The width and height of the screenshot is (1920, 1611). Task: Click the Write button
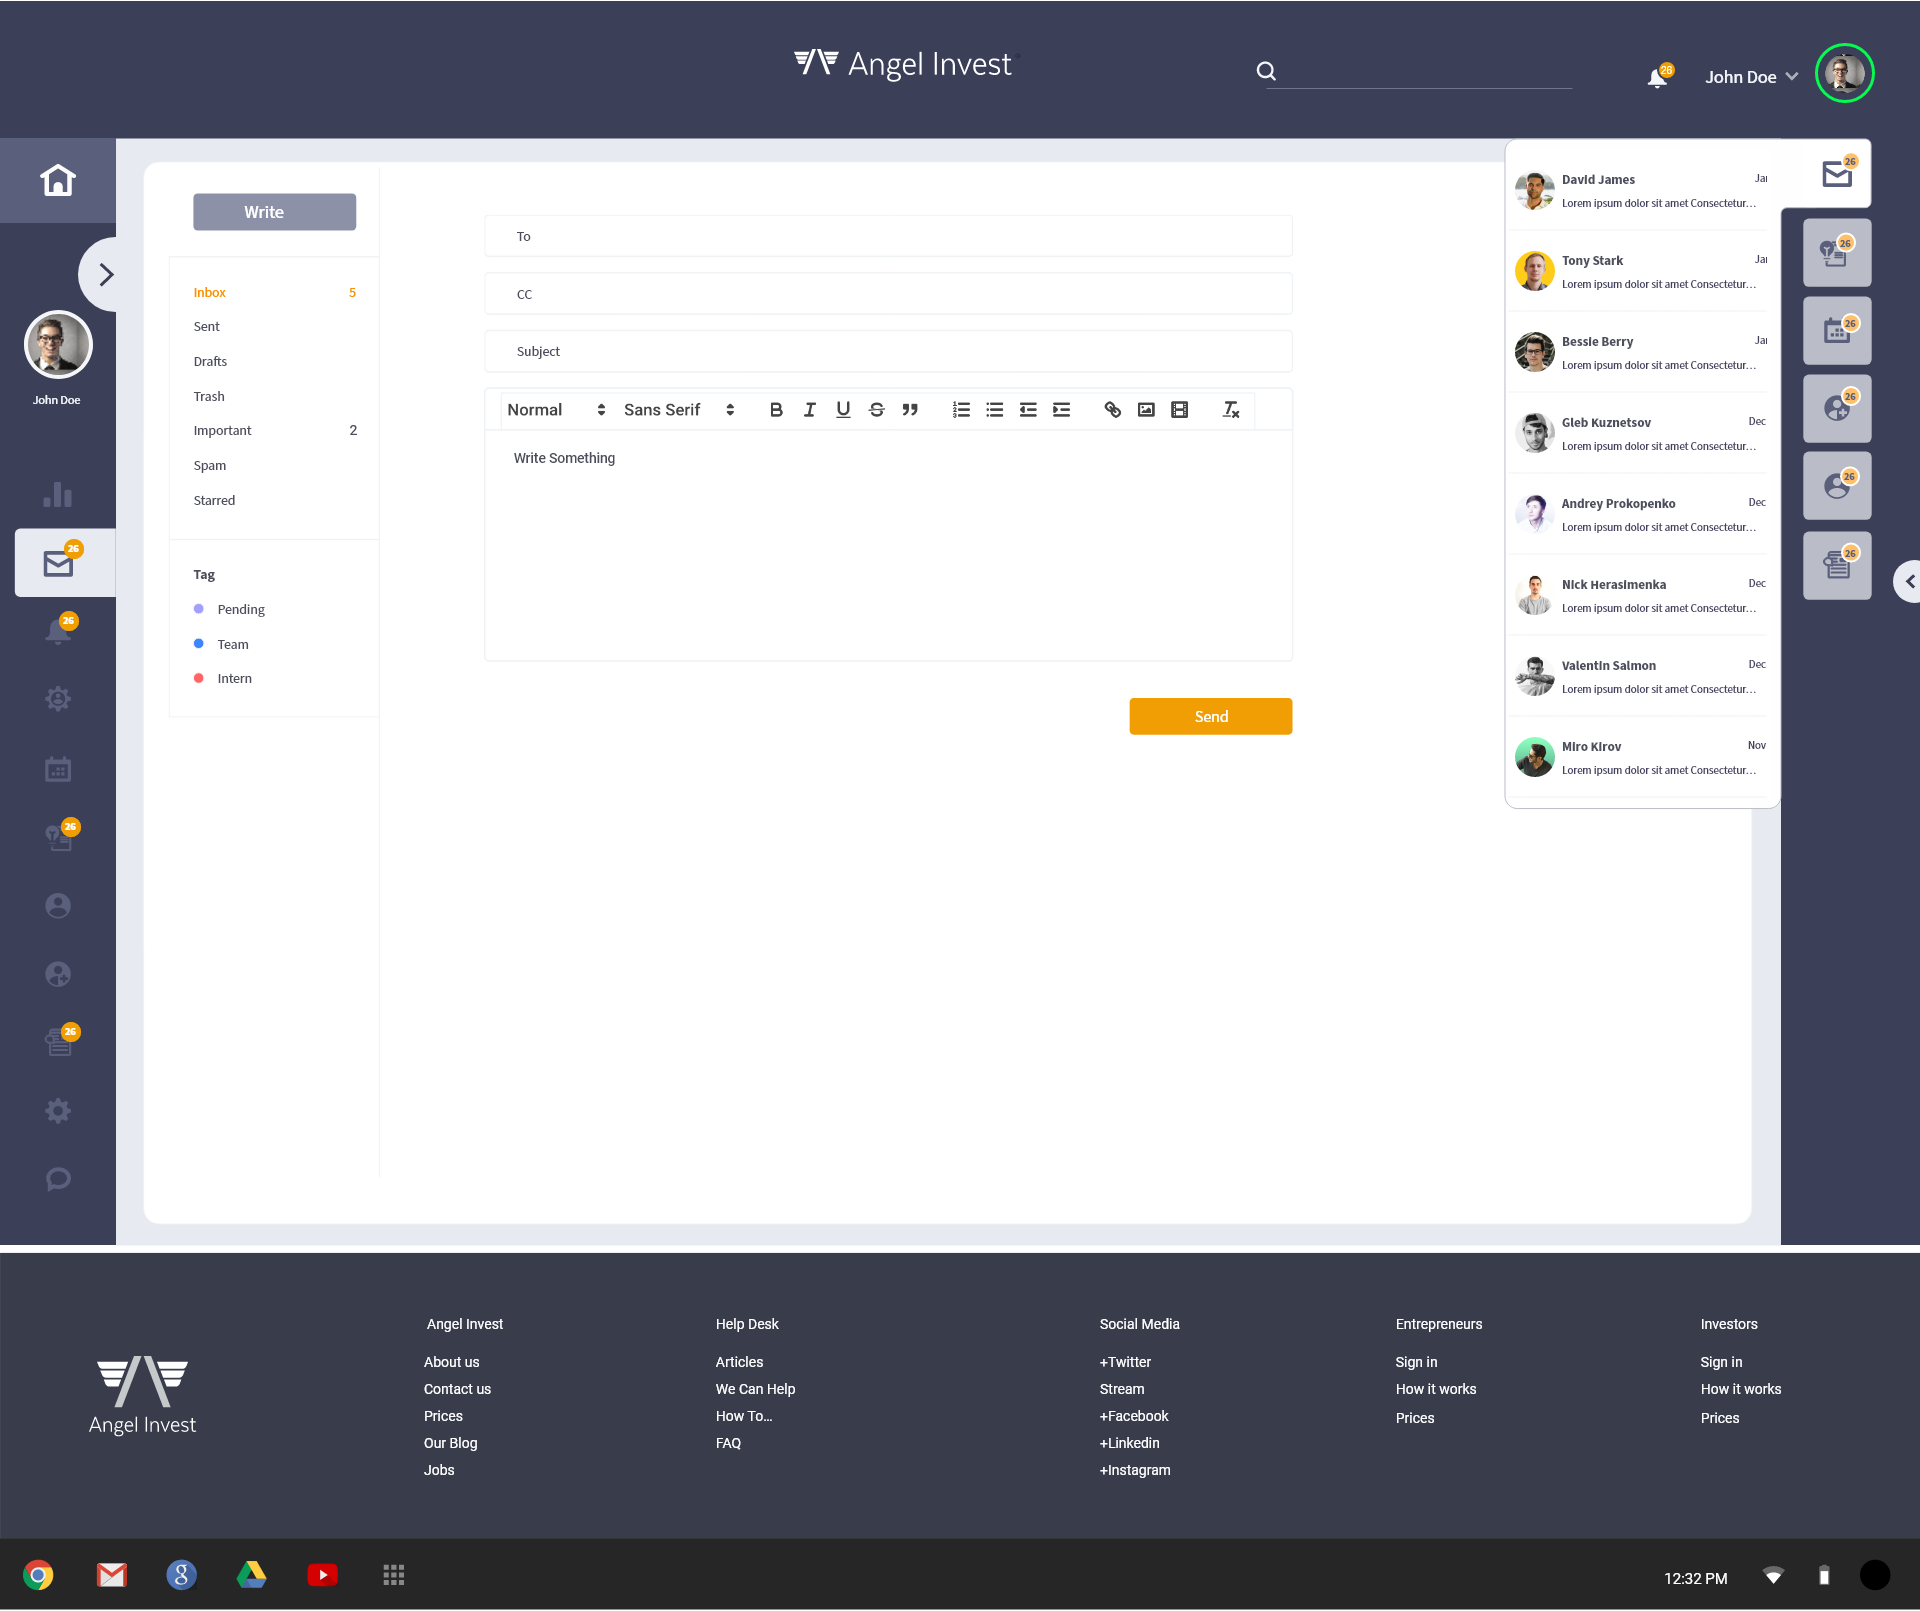pyautogui.click(x=274, y=212)
